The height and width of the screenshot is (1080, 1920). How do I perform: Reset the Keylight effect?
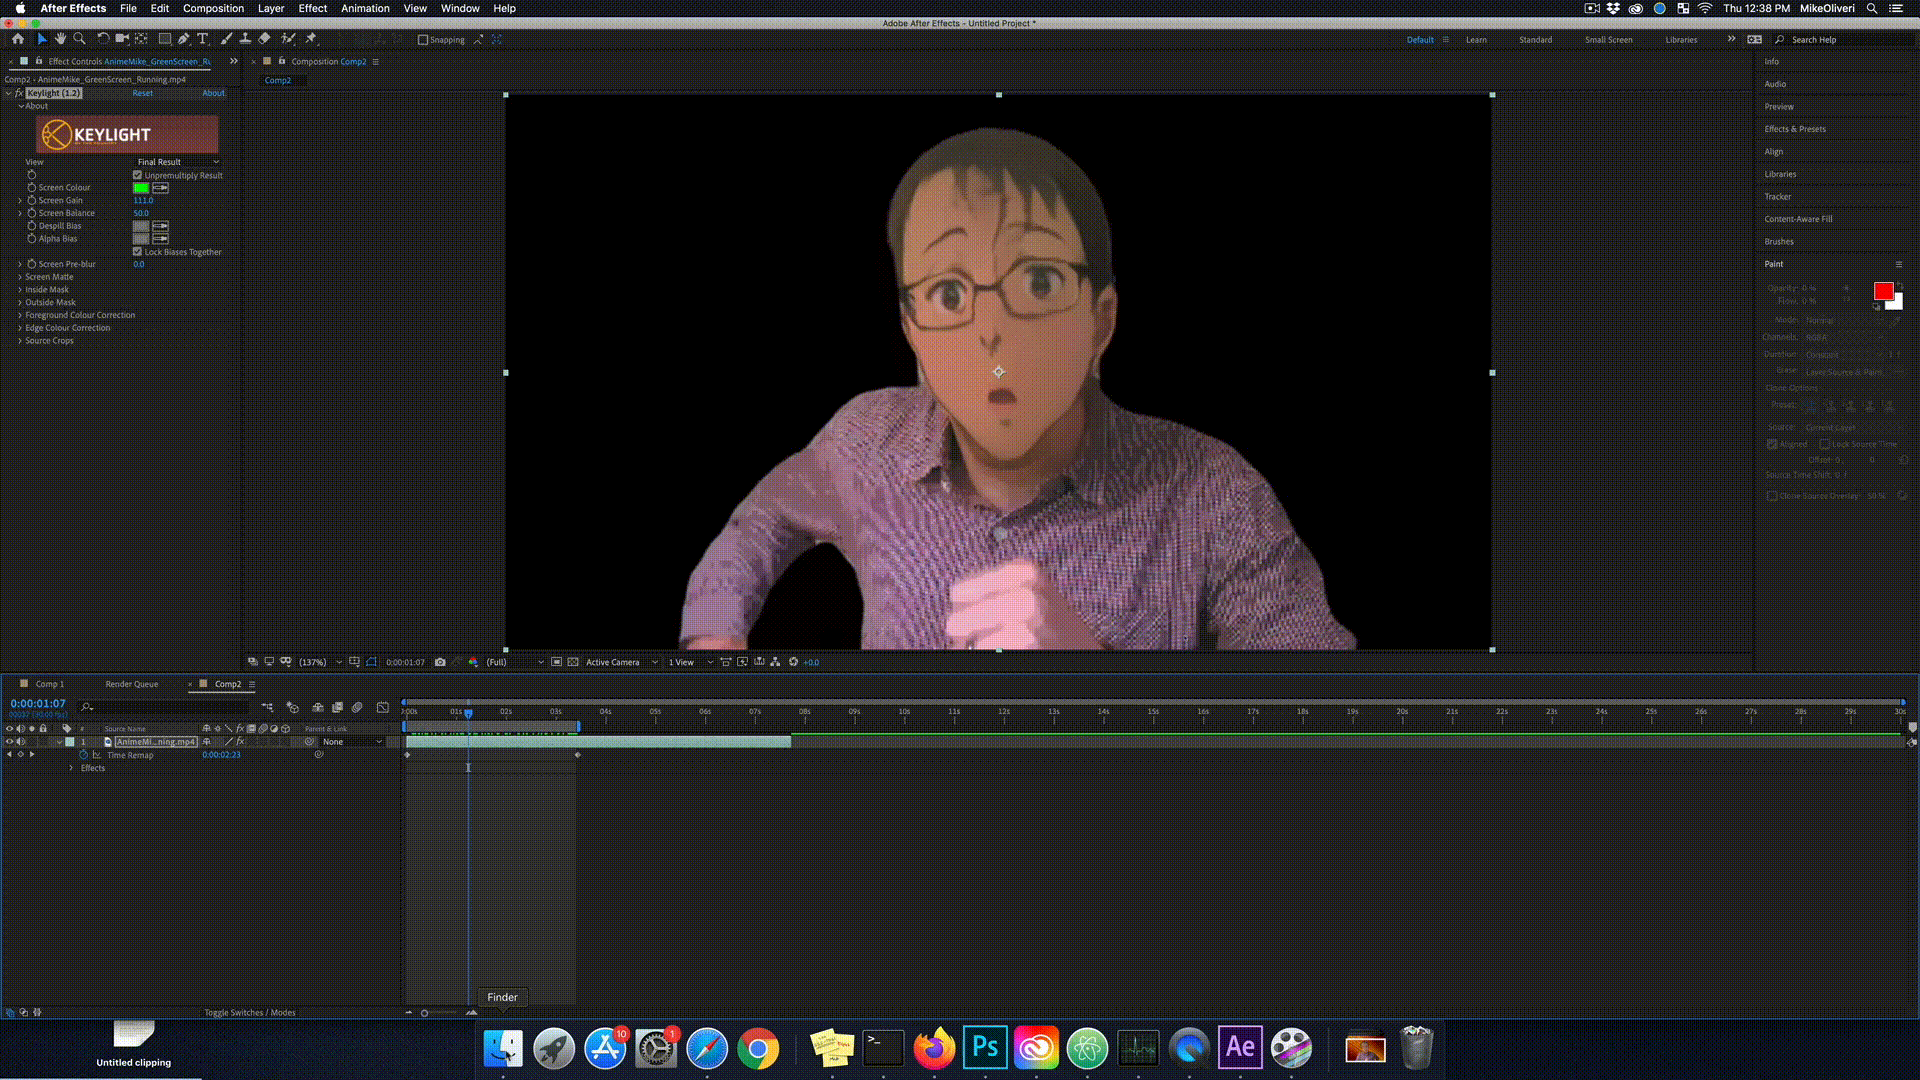click(143, 93)
